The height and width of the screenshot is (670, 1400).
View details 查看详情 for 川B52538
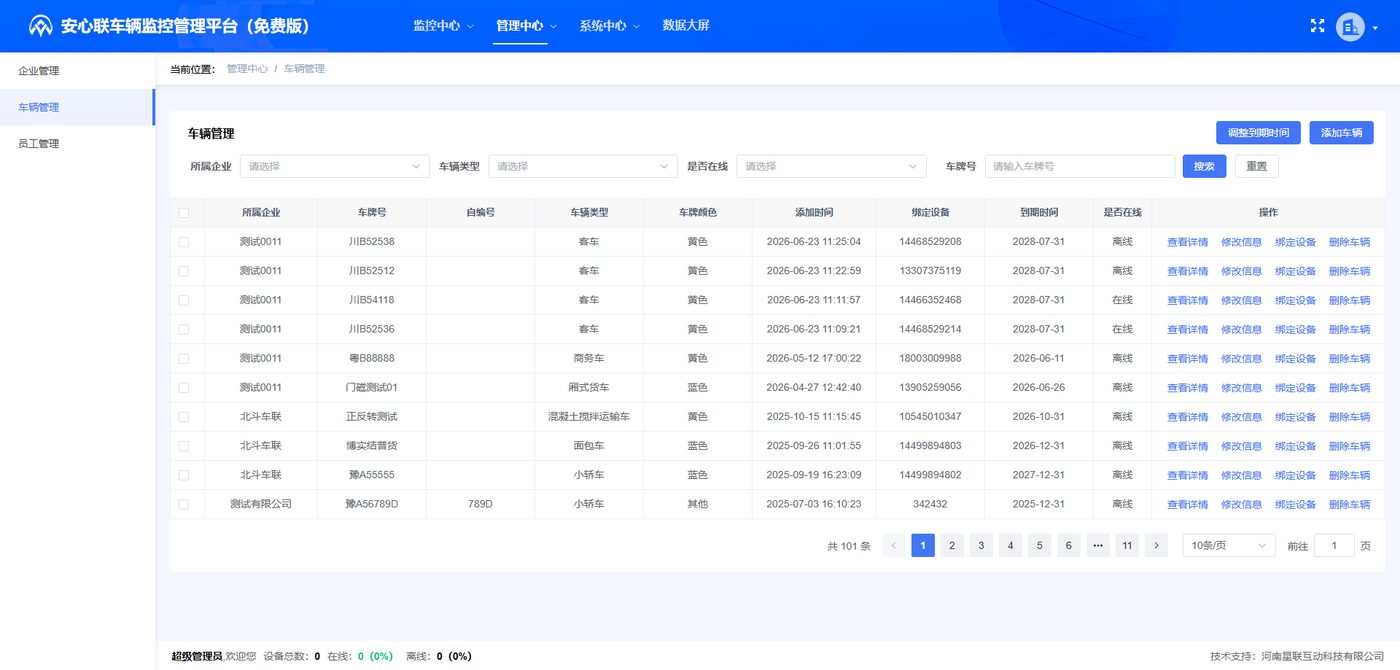tap(1187, 242)
